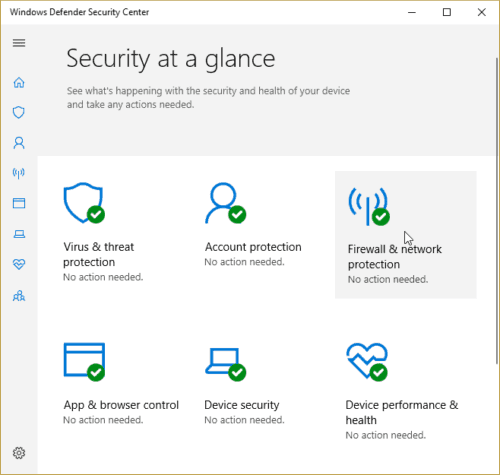
Task: Click the large window icon for App & browser control
Action: [x=84, y=362]
